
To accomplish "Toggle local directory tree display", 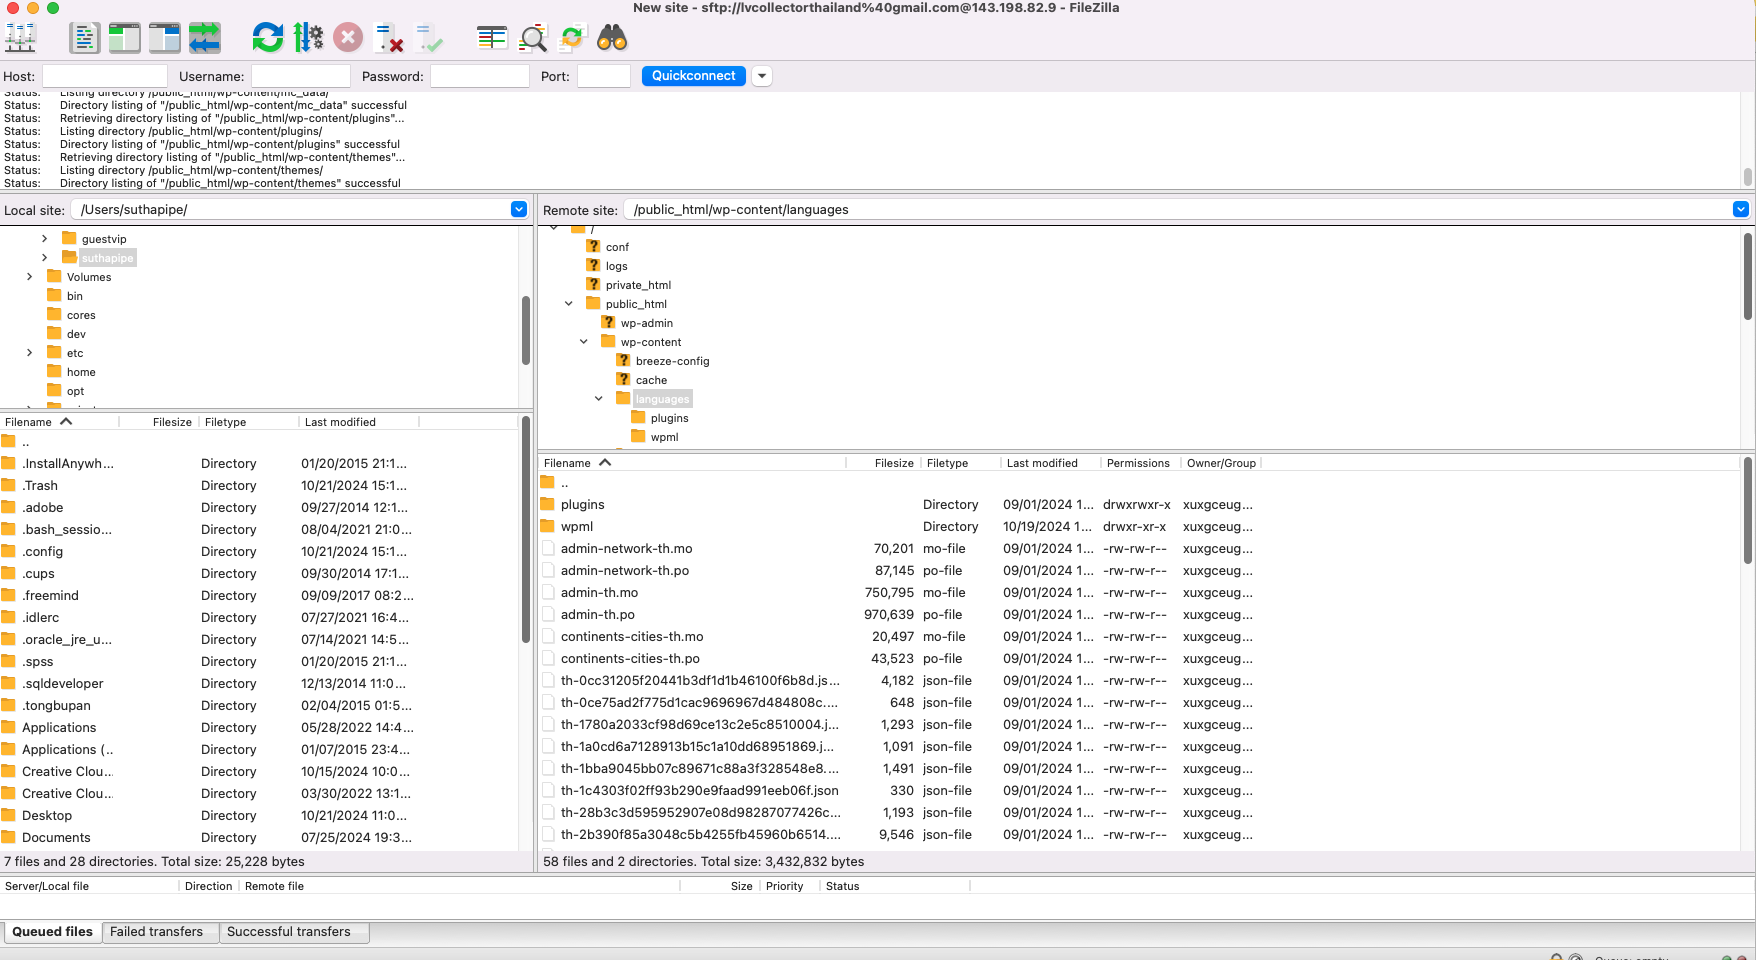I will (x=124, y=39).
